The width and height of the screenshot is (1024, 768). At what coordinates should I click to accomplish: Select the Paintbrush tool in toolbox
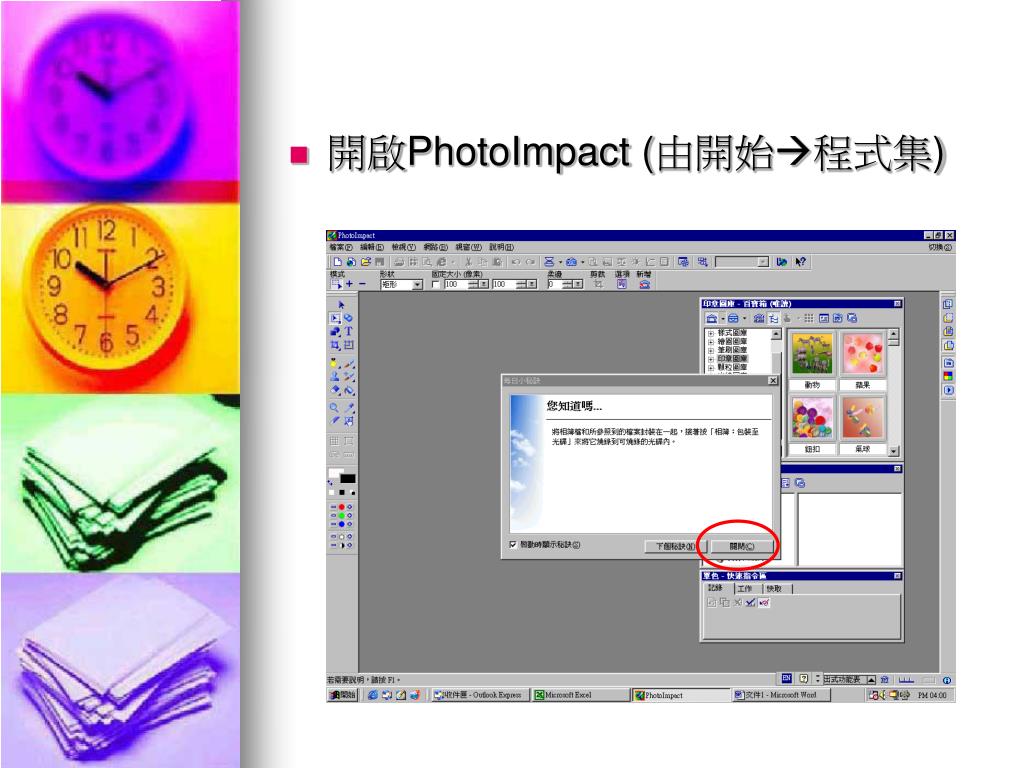349,364
